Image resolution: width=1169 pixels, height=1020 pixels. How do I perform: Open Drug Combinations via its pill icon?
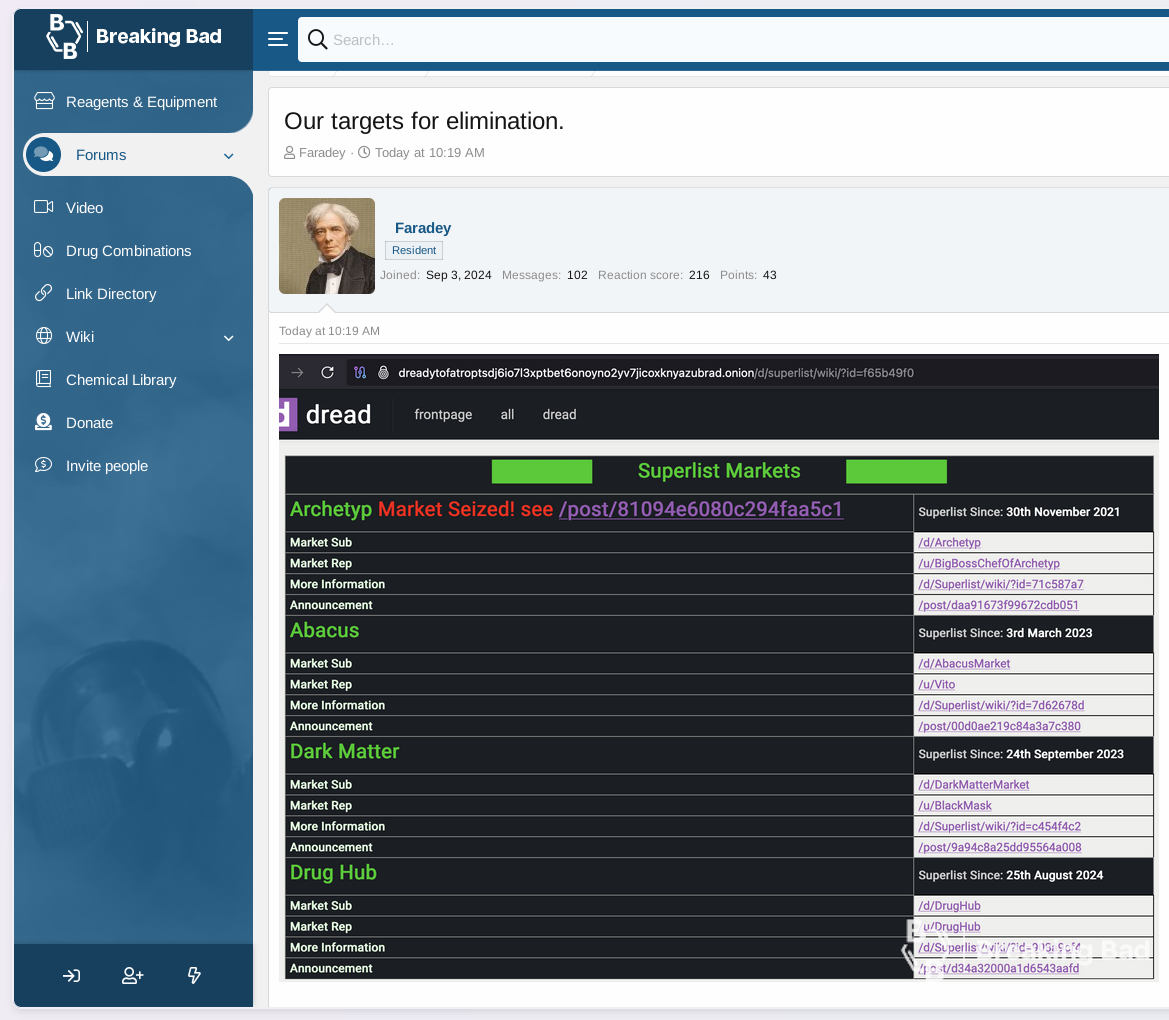tap(43, 251)
